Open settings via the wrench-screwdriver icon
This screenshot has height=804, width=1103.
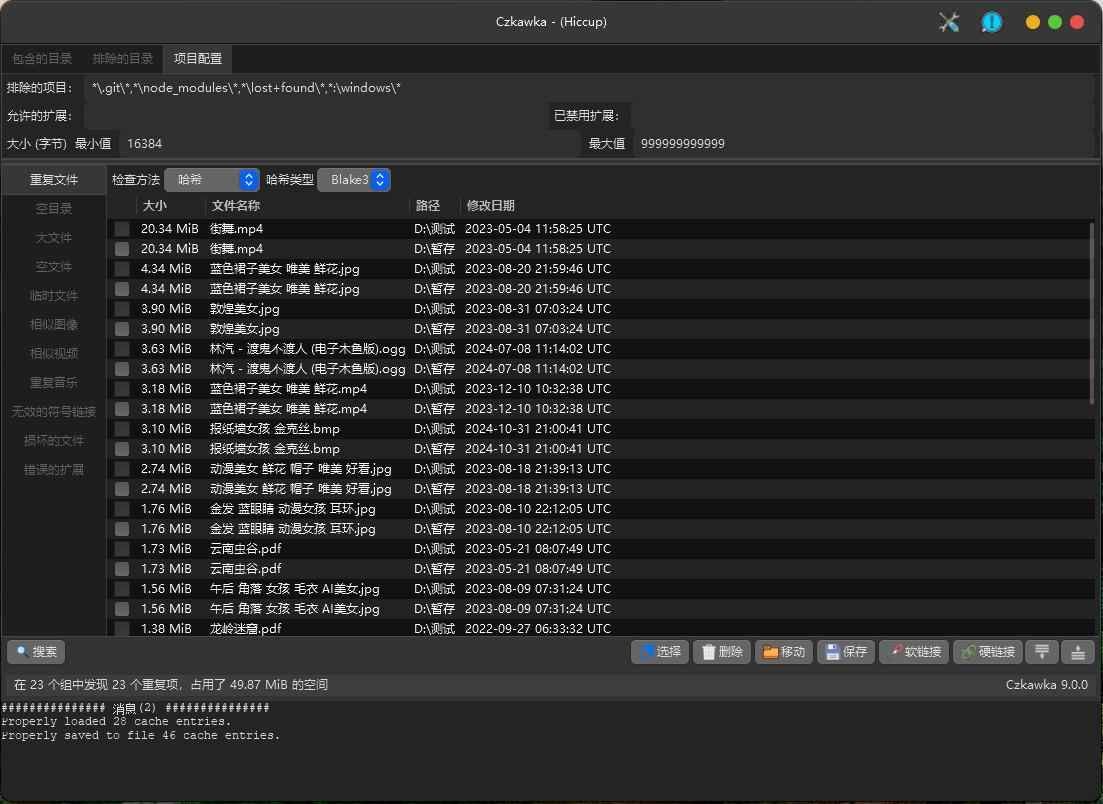point(949,22)
